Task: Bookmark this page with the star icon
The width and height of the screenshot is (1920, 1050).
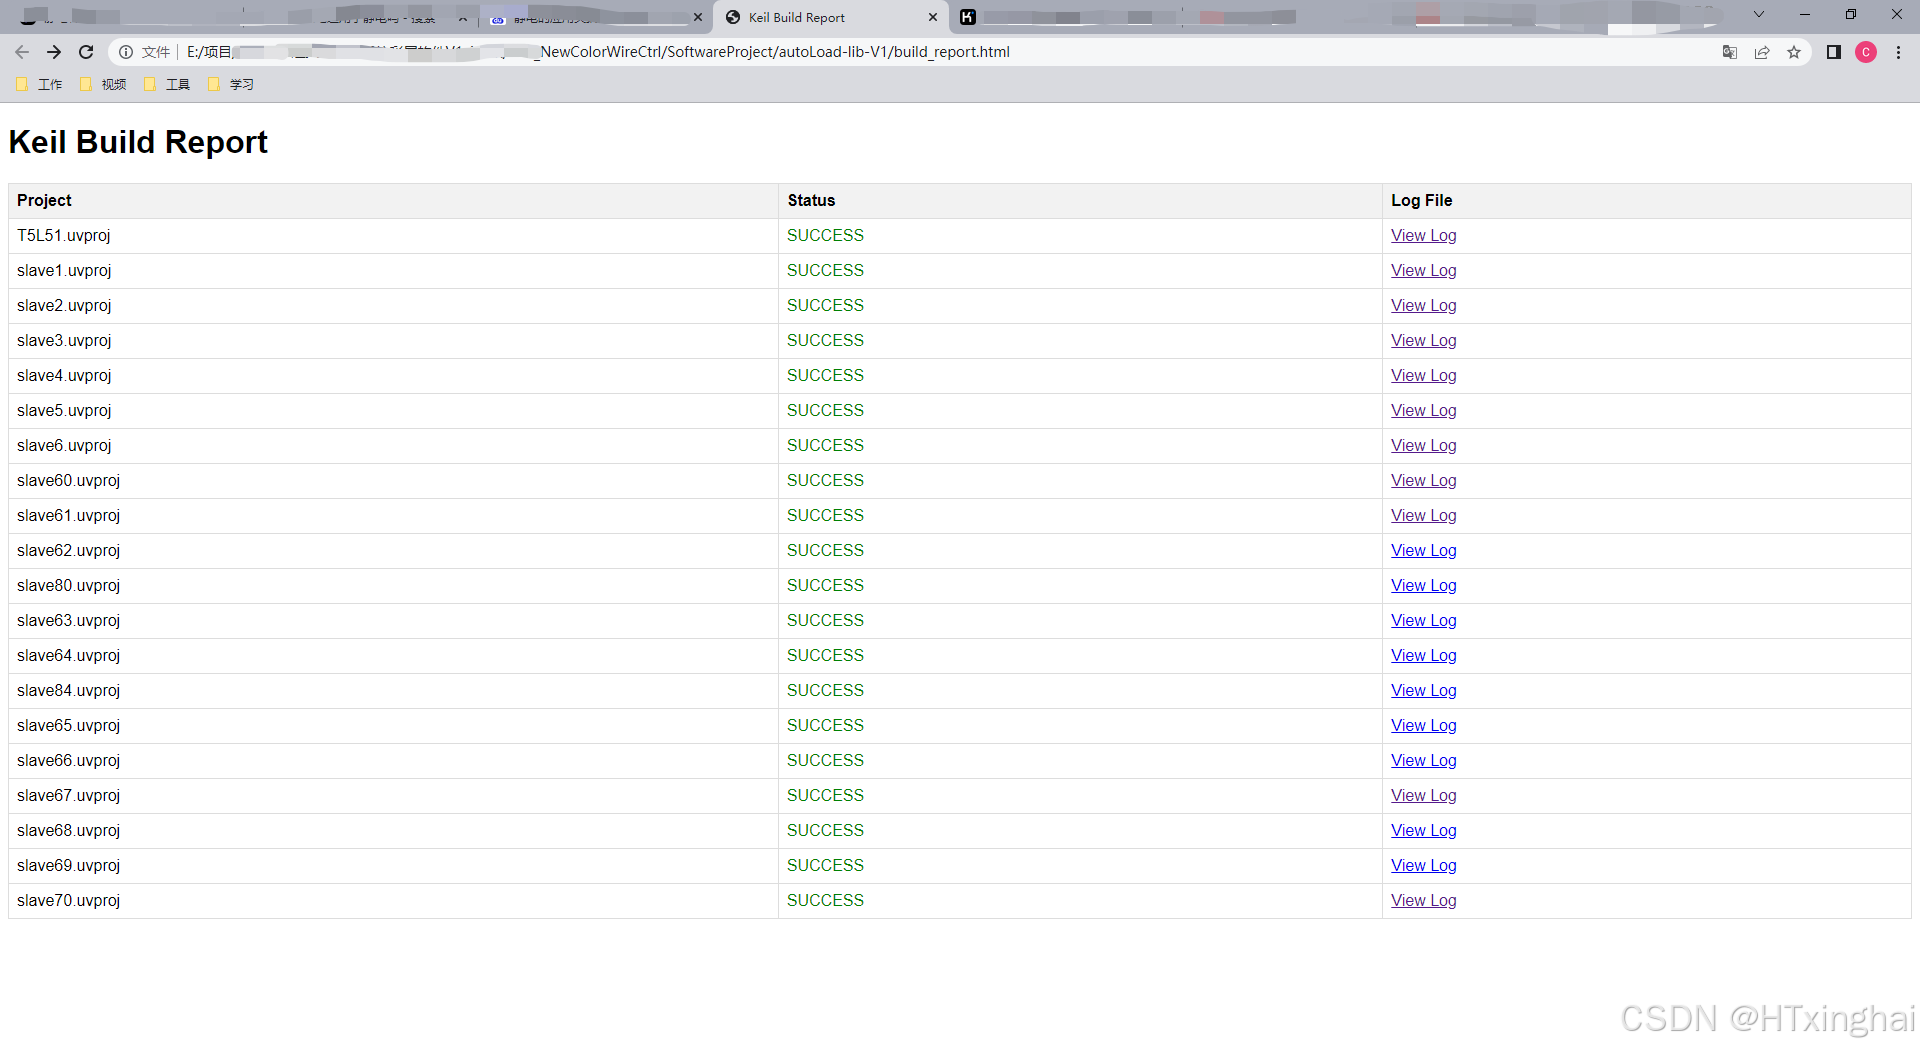Action: [x=1794, y=52]
